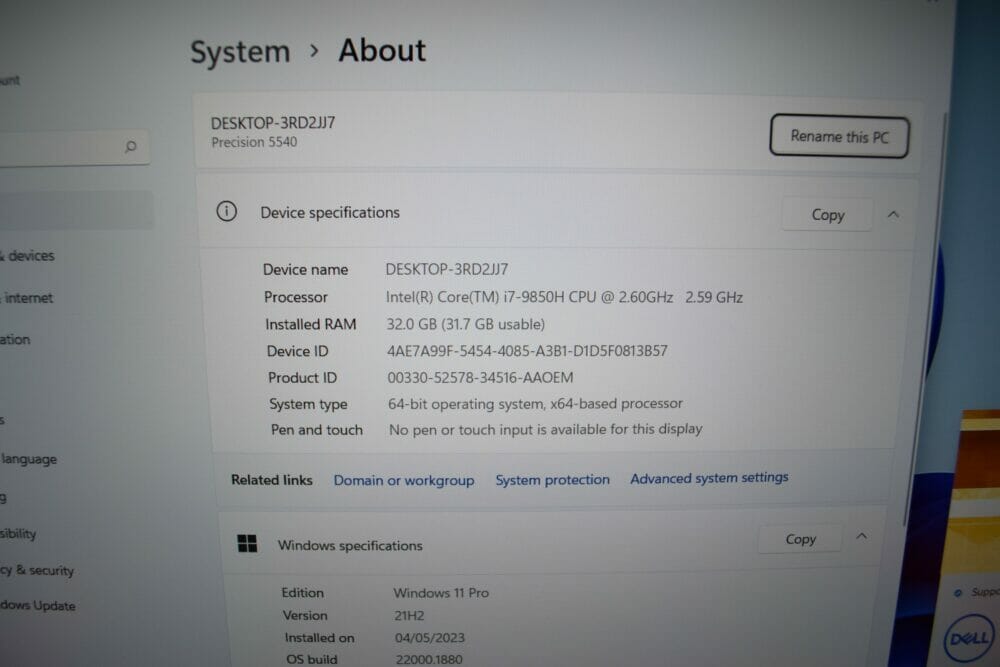
Task: Open the Windows Update sidebar item
Action: click(38, 606)
